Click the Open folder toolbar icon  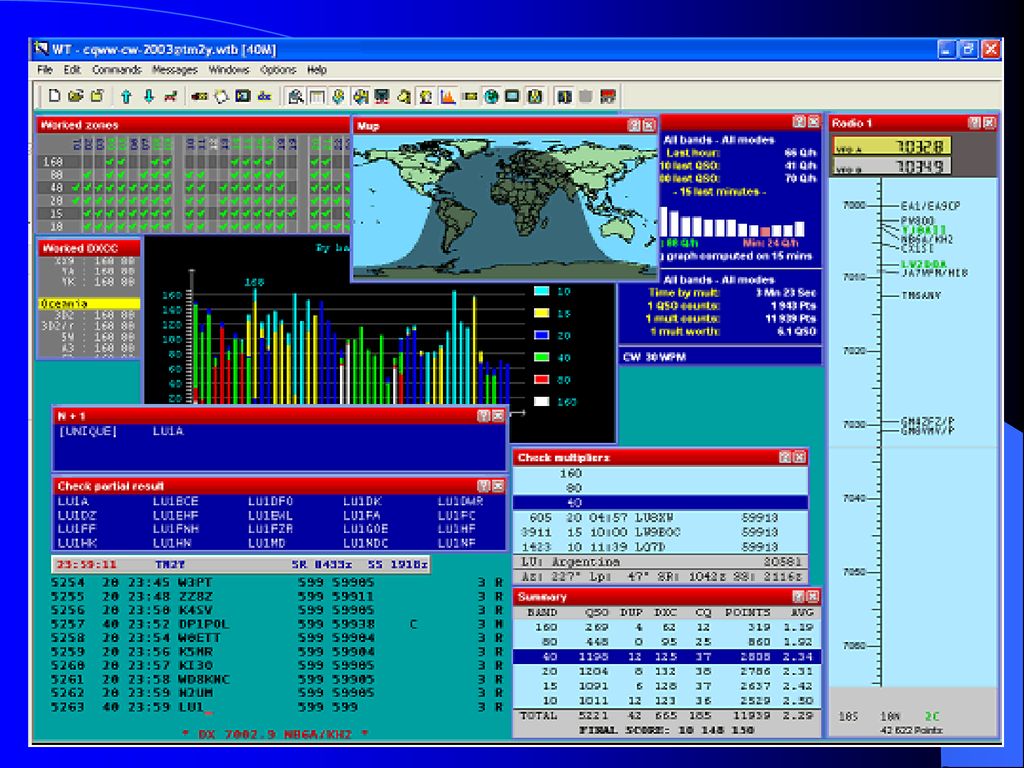76,97
